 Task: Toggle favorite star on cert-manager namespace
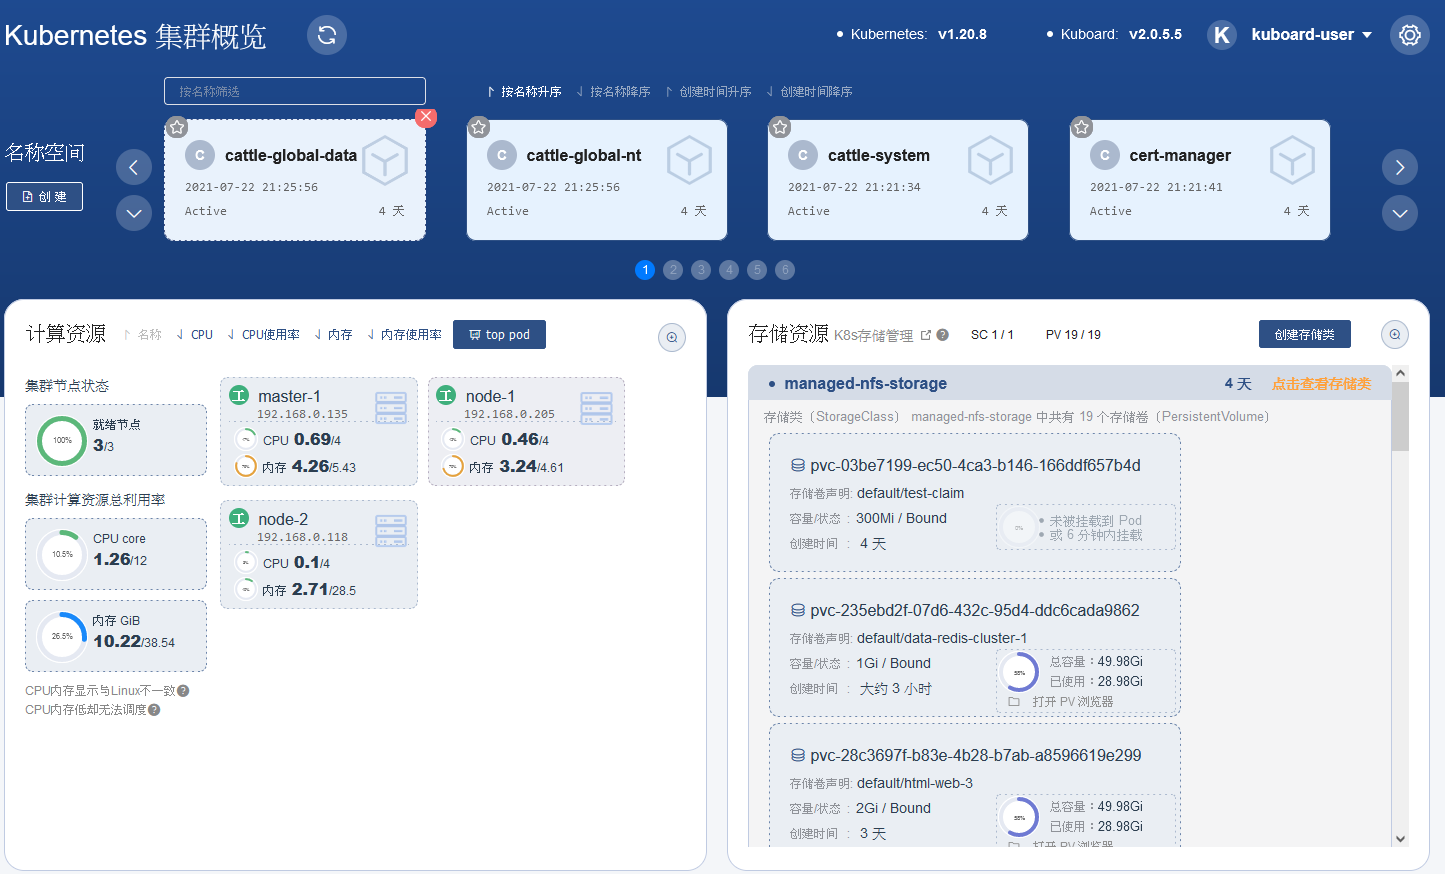(x=1081, y=127)
